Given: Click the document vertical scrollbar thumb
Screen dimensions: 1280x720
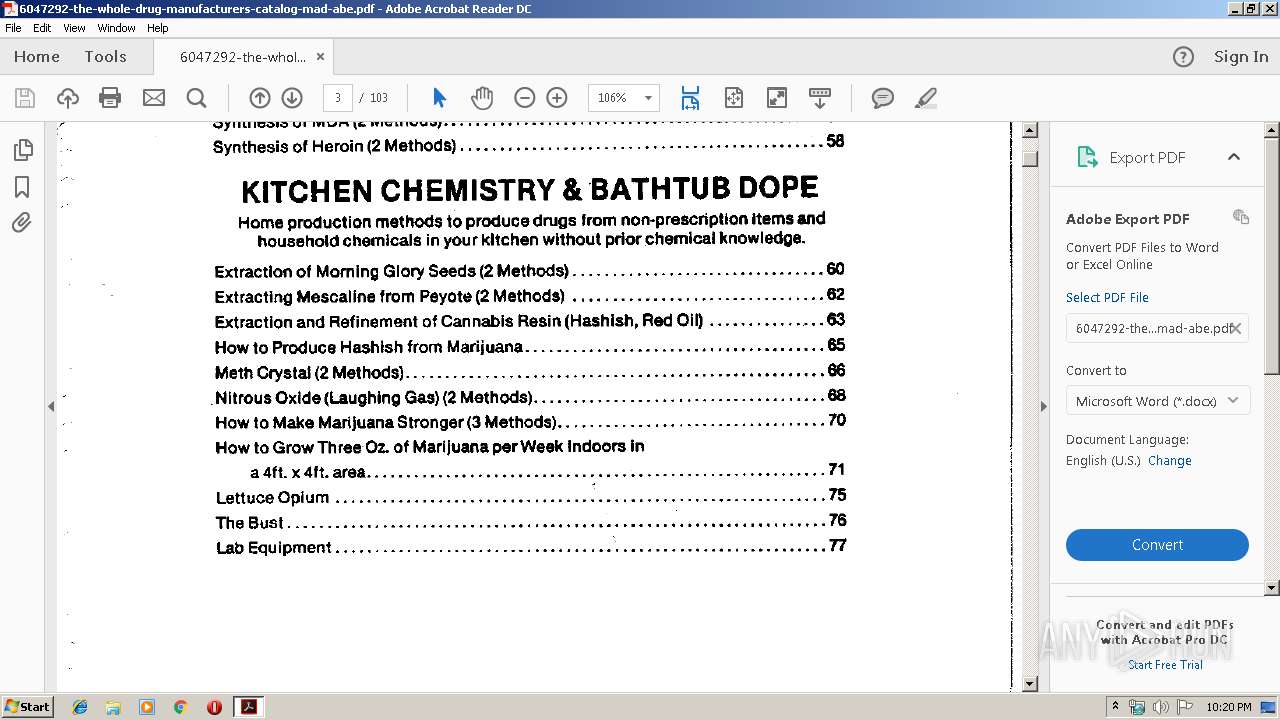Looking at the screenshot, I should (1031, 159).
